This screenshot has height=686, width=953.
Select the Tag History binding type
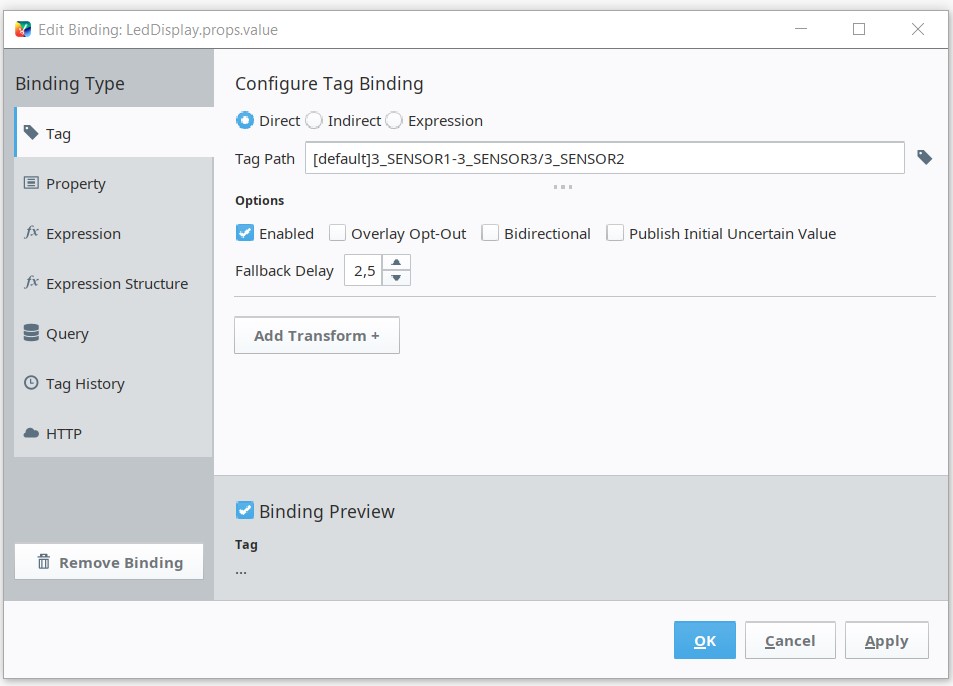114,383
